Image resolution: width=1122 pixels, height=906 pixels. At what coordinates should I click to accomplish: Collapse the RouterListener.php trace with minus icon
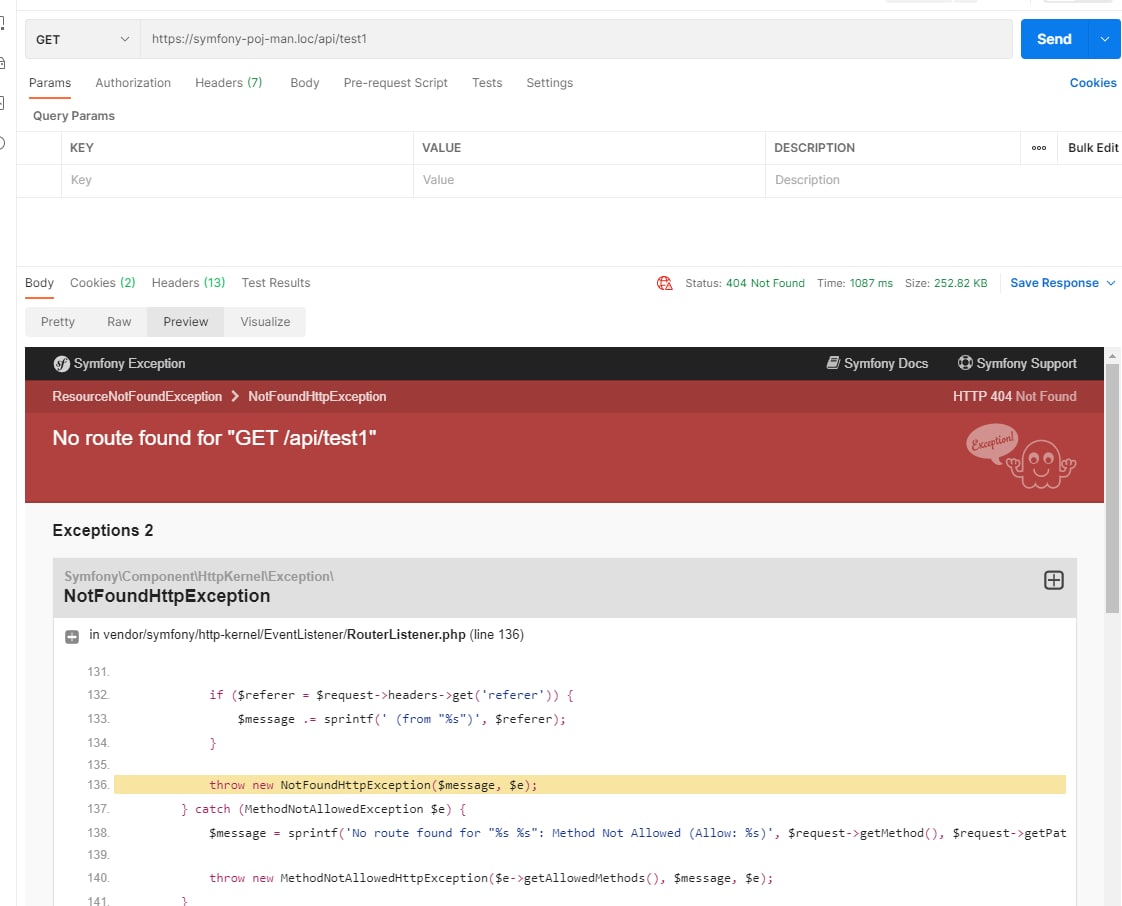pos(72,637)
